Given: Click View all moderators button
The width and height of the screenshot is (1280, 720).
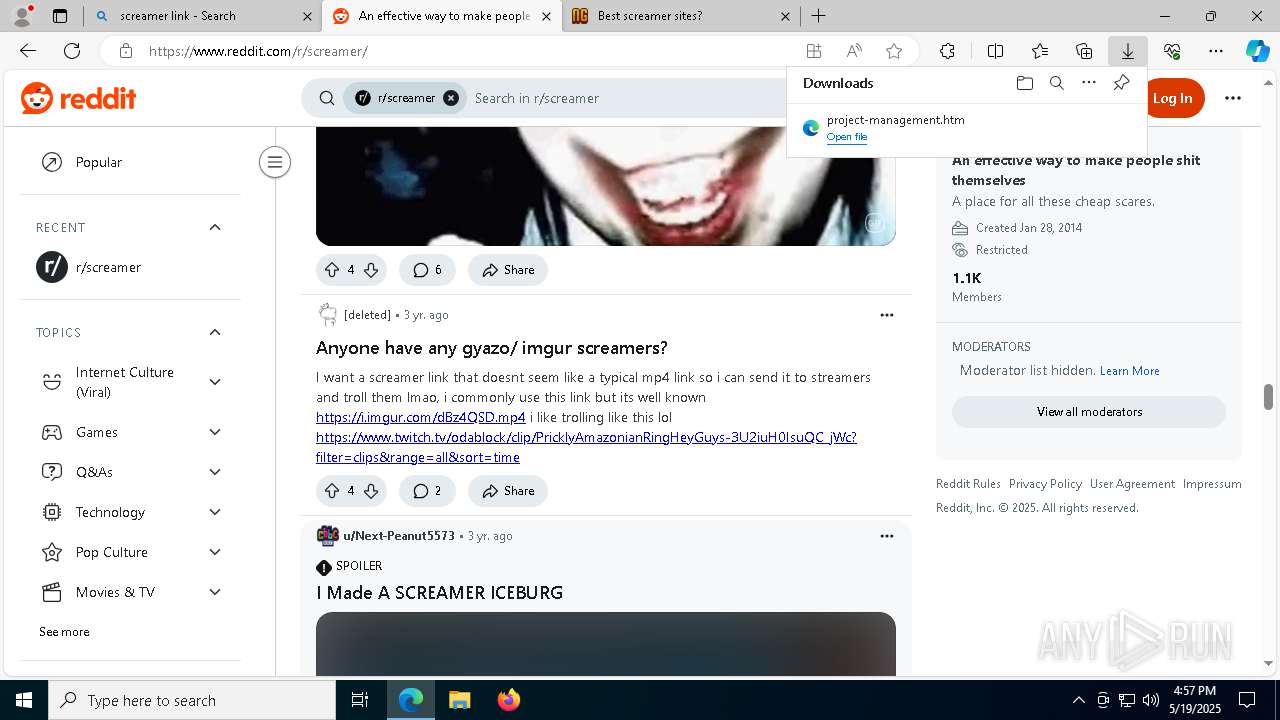Looking at the screenshot, I should 1089,412.
